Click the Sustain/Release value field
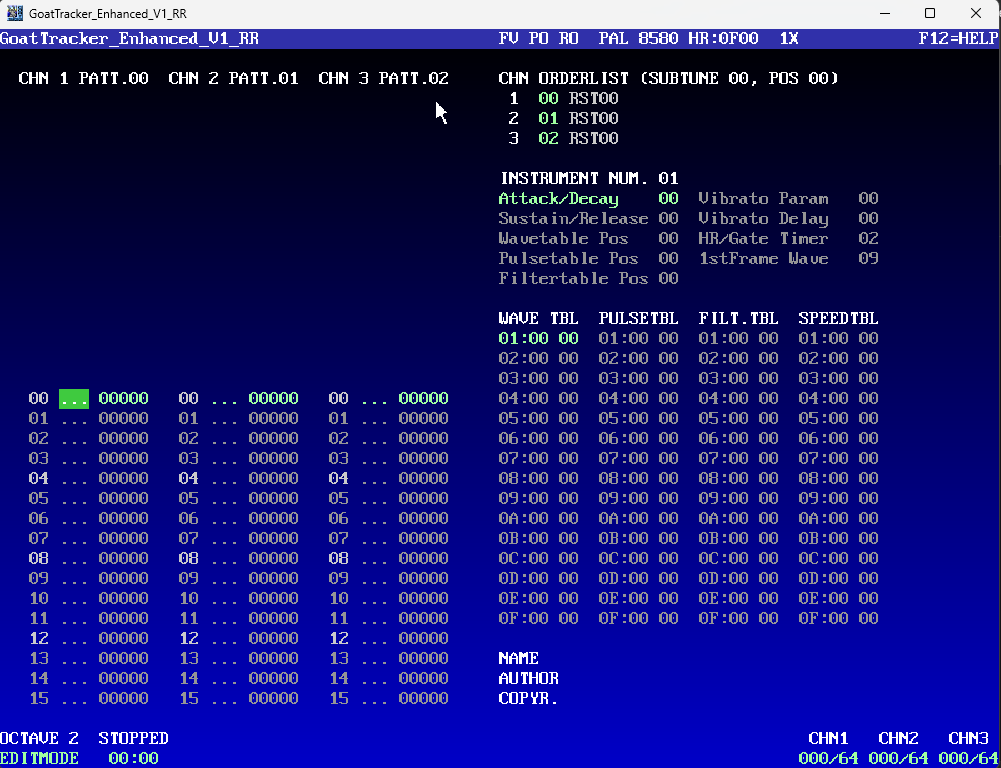Screen dimensions: 1001x768 tap(668, 218)
